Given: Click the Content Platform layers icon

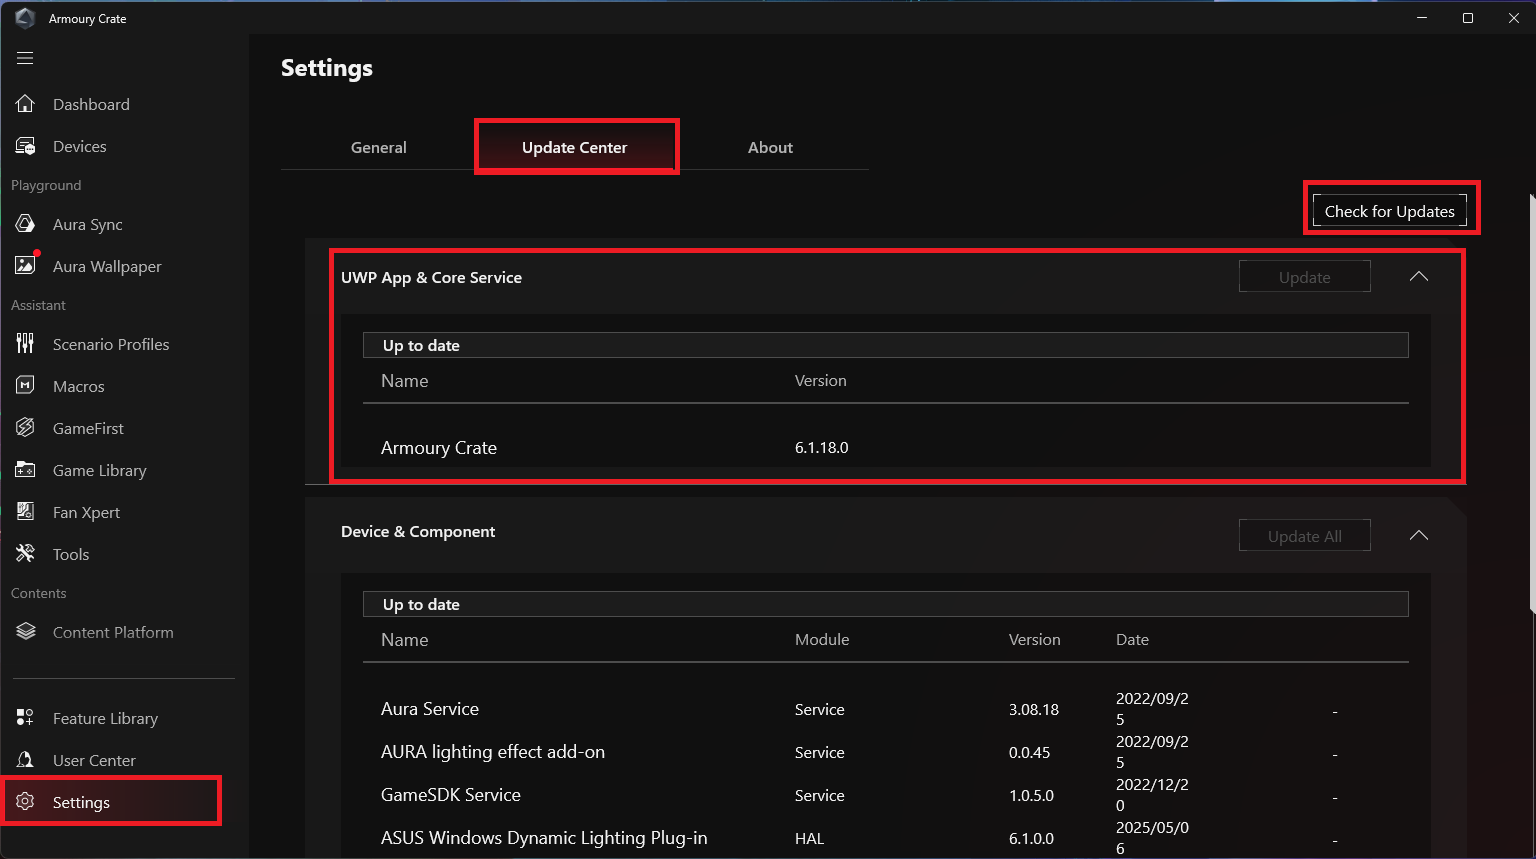Looking at the screenshot, I should click(25, 632).
